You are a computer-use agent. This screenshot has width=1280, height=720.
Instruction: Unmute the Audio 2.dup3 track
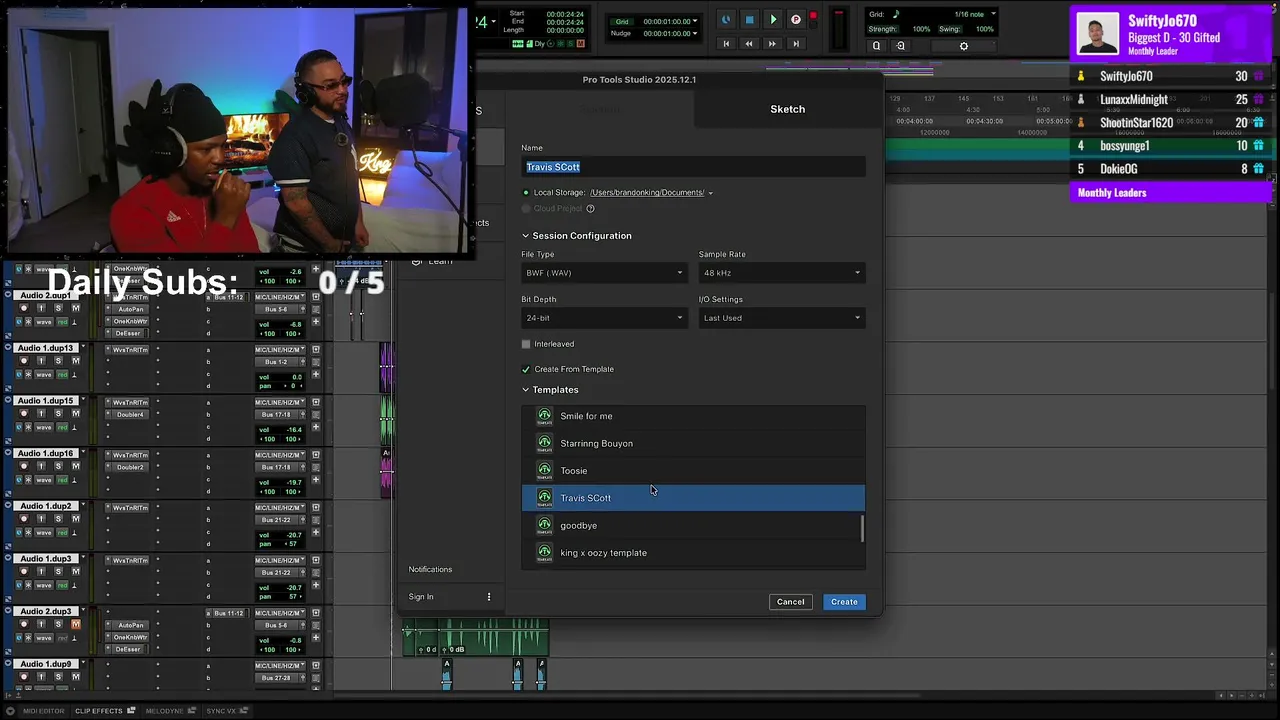[x=75, y=624]
